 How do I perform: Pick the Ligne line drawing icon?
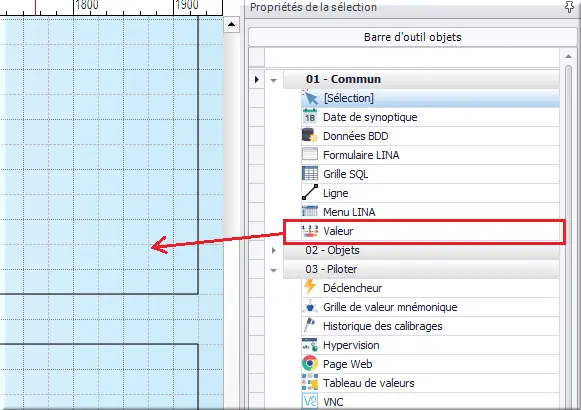click(310, 193)
